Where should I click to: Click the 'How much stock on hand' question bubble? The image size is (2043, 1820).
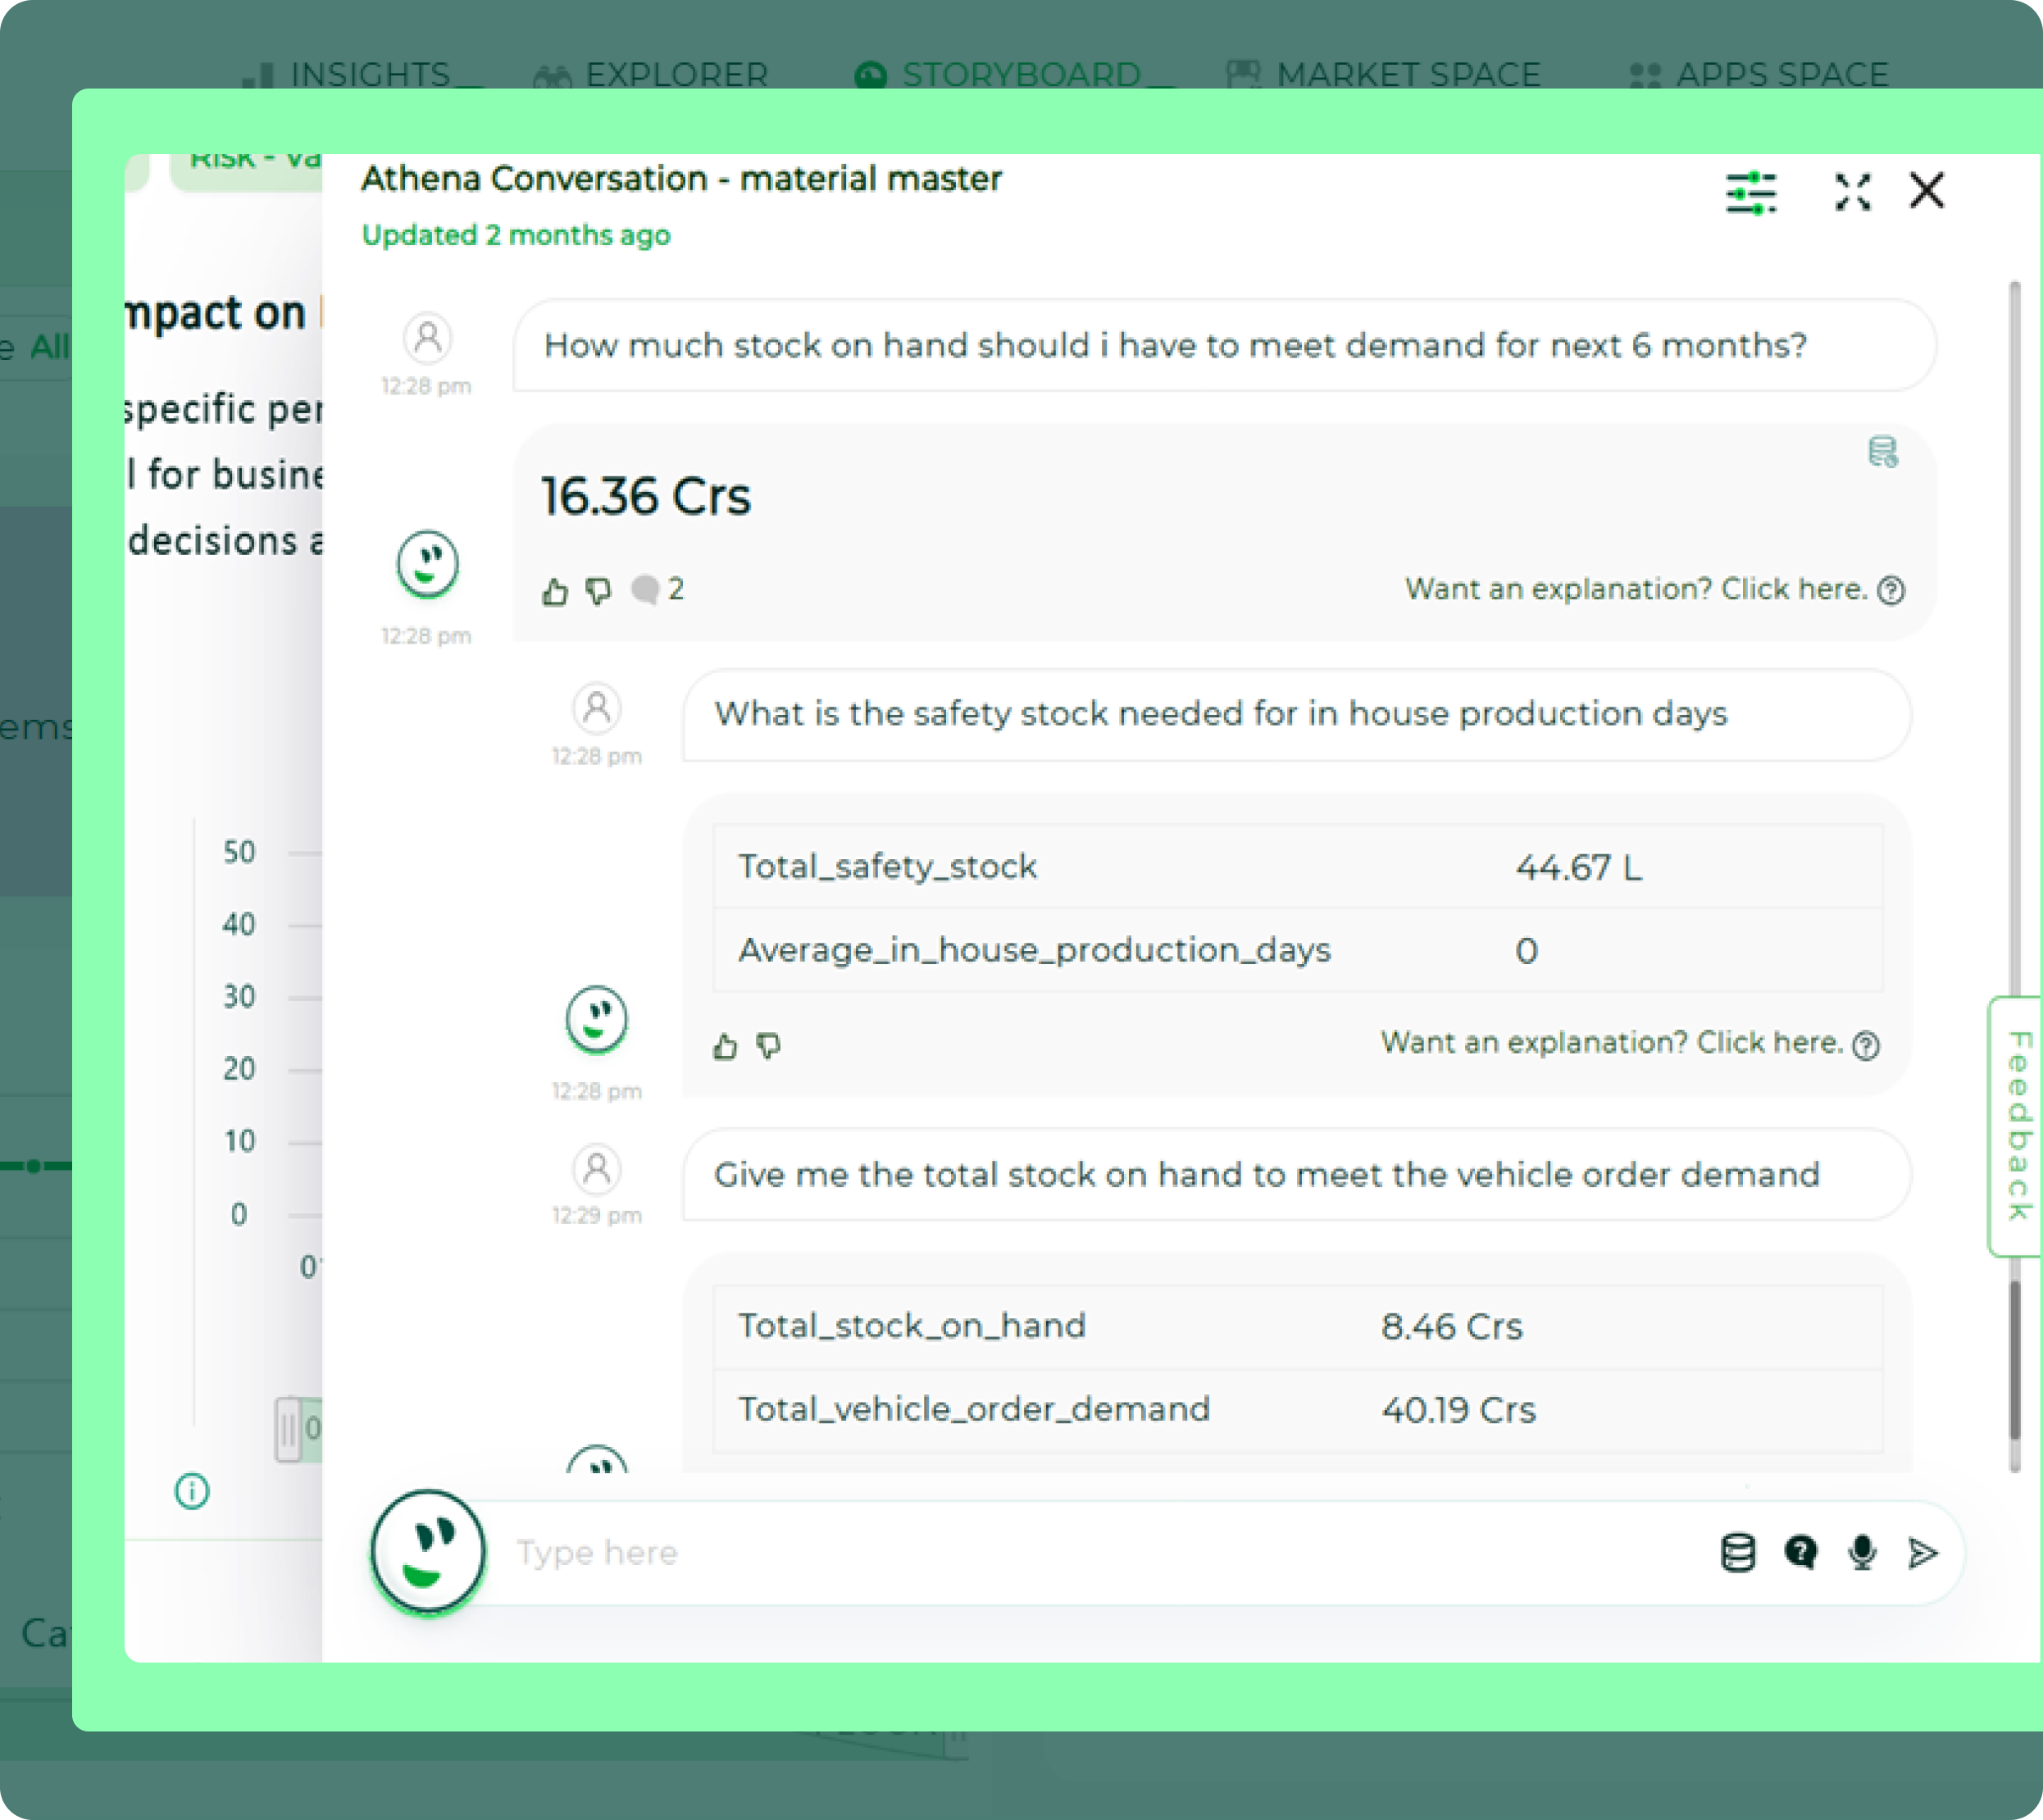point(1224,345)
